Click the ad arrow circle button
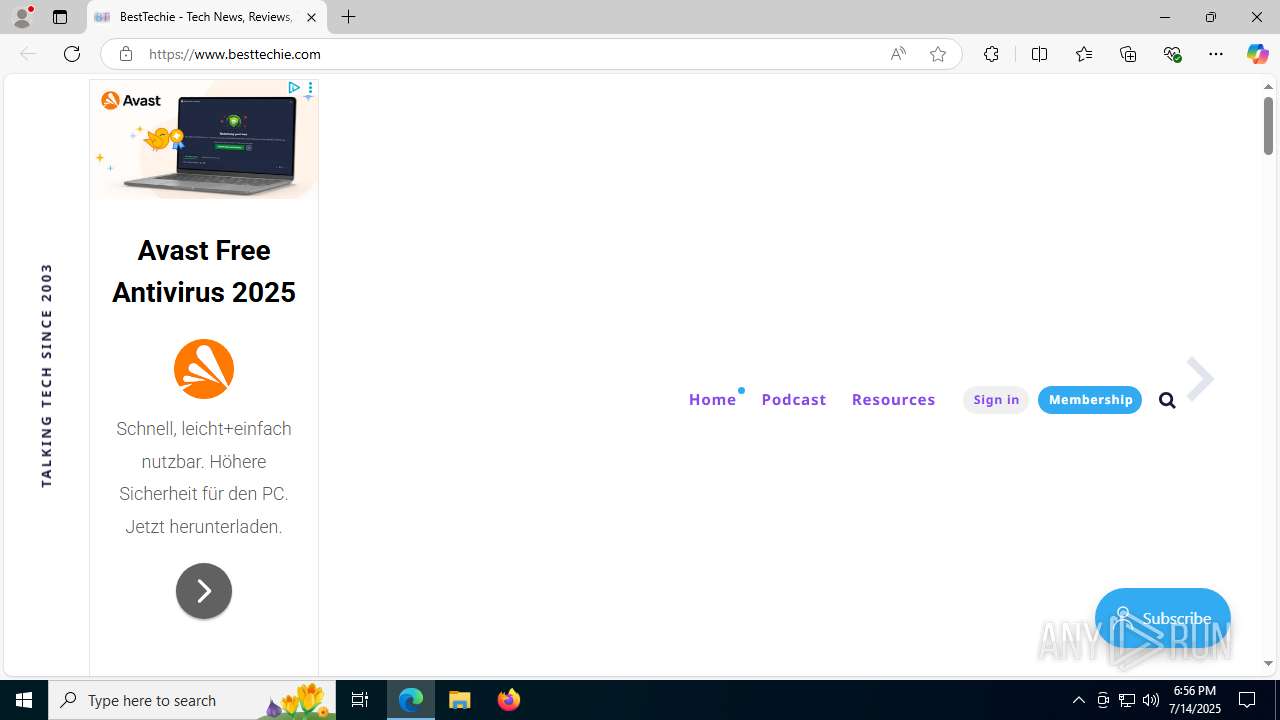This screenshot has height=720, width=1280. 204,591
